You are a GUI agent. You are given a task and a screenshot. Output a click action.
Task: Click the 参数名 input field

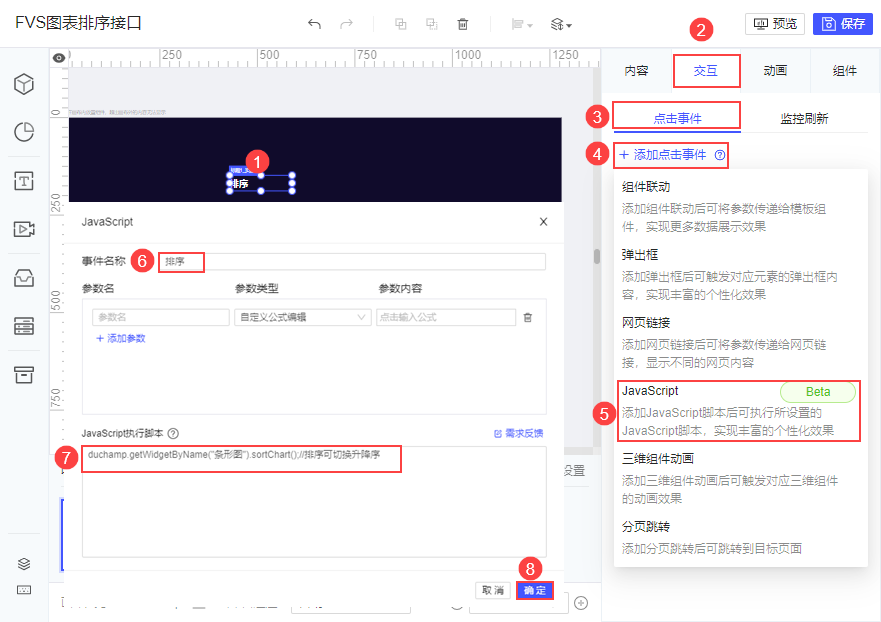coord(161,317)
